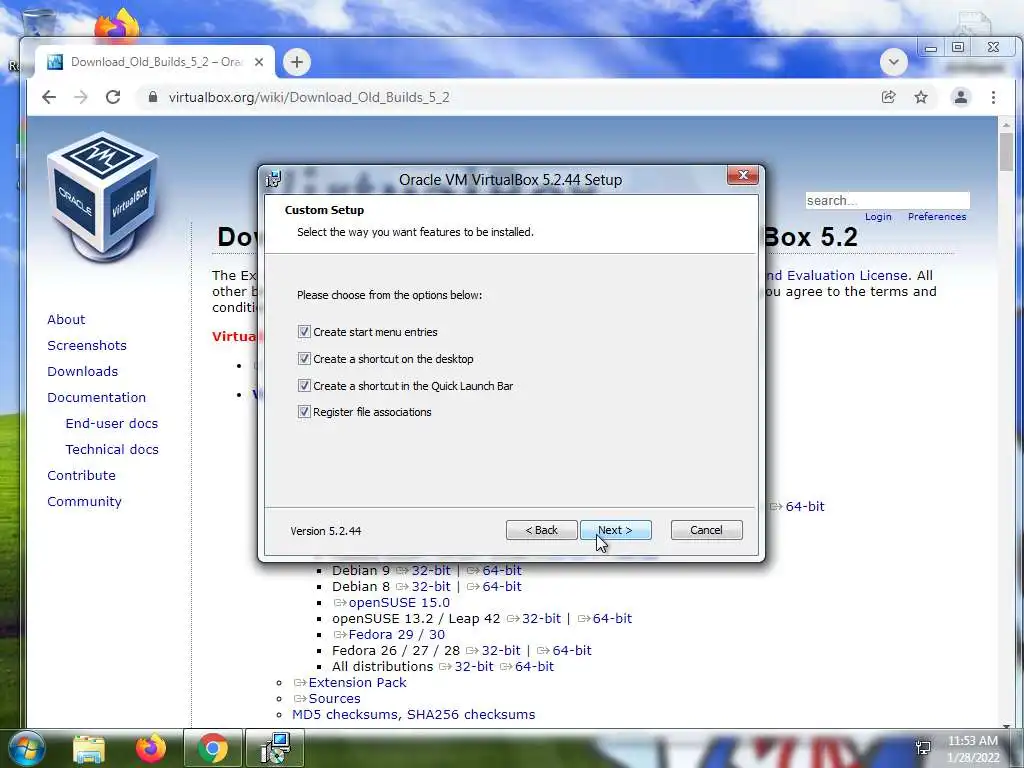Focus the wiki search field

[888, 200]
